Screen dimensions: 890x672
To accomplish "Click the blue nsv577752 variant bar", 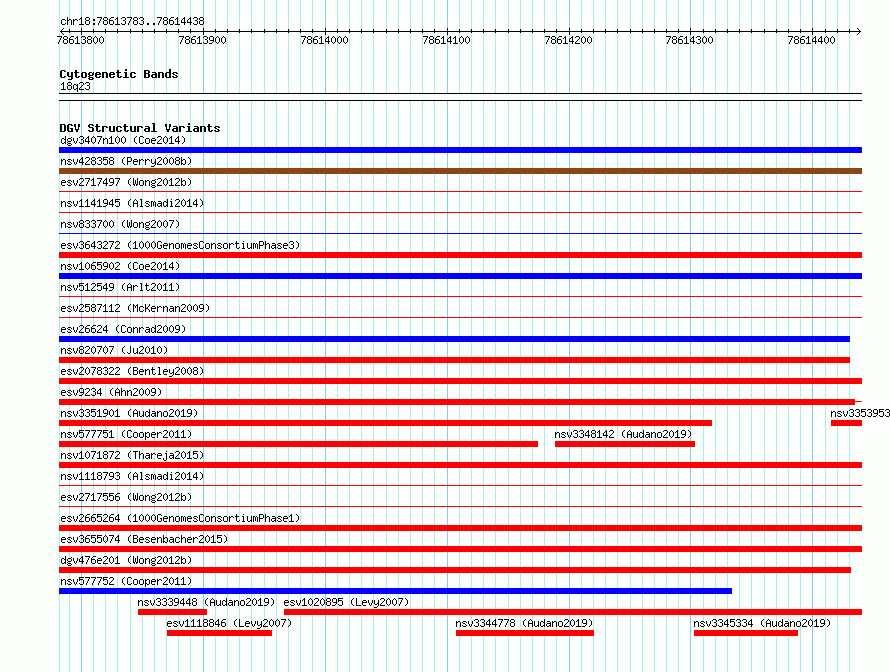I will [x=396, y=591].
